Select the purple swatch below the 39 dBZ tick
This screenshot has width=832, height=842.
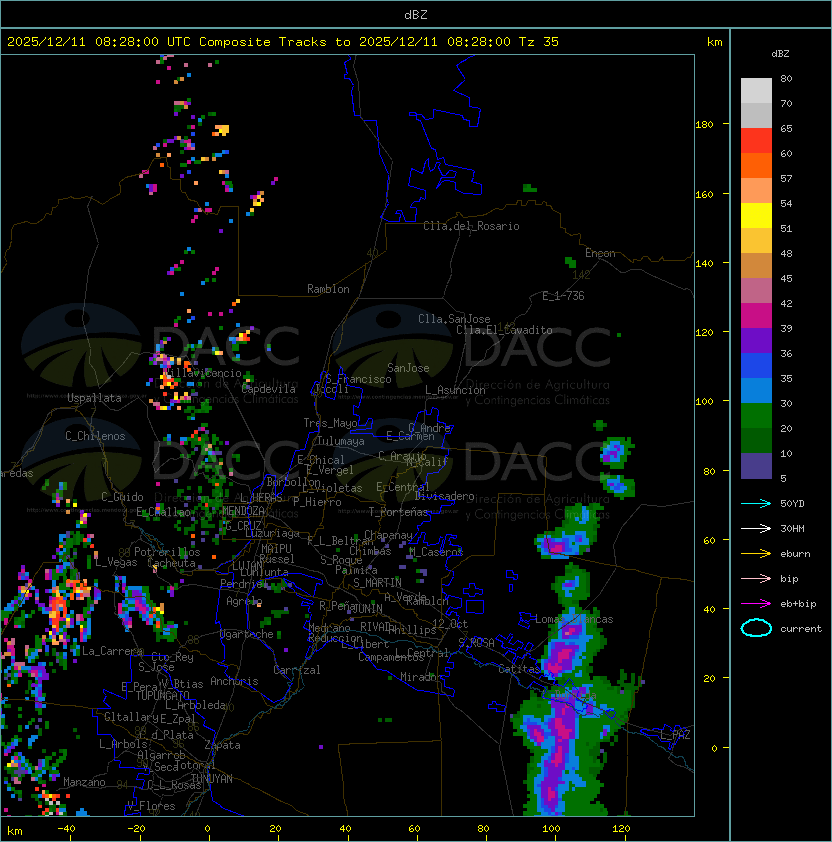(x=756, y=341)
